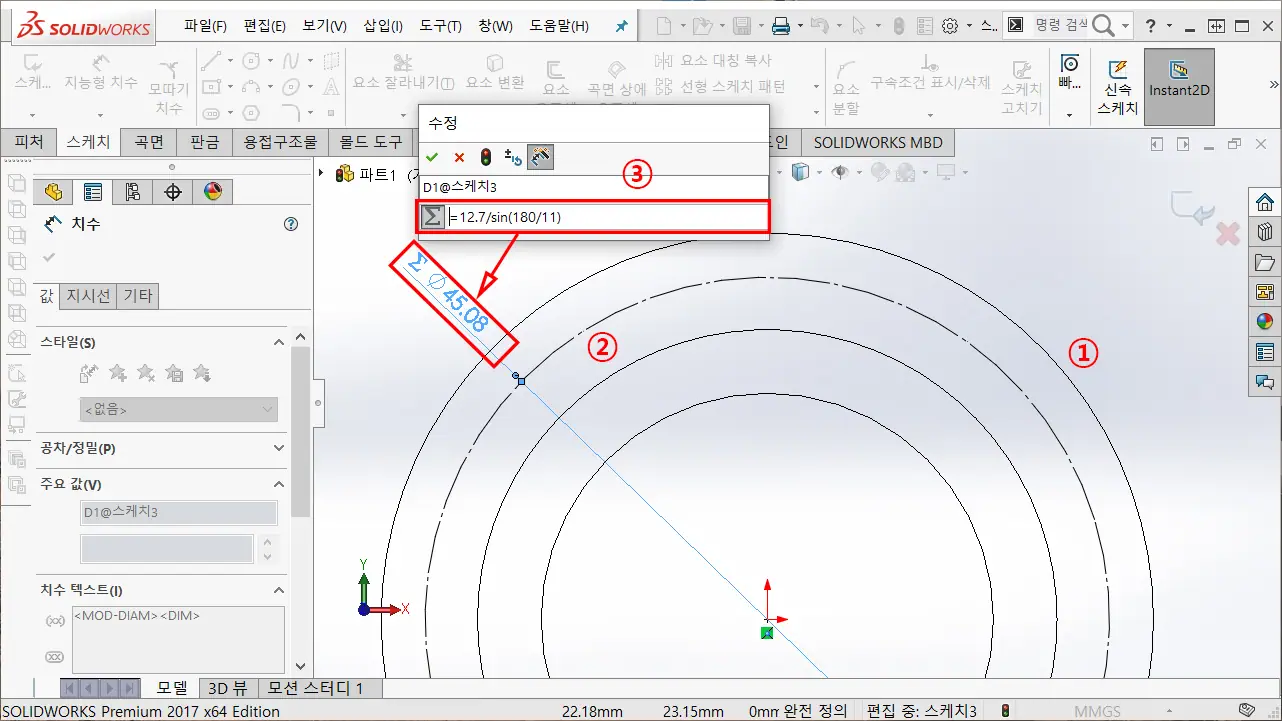Toggle the Instant2D button
Screen dimensions: 1282x721
tap(1179, 87)
